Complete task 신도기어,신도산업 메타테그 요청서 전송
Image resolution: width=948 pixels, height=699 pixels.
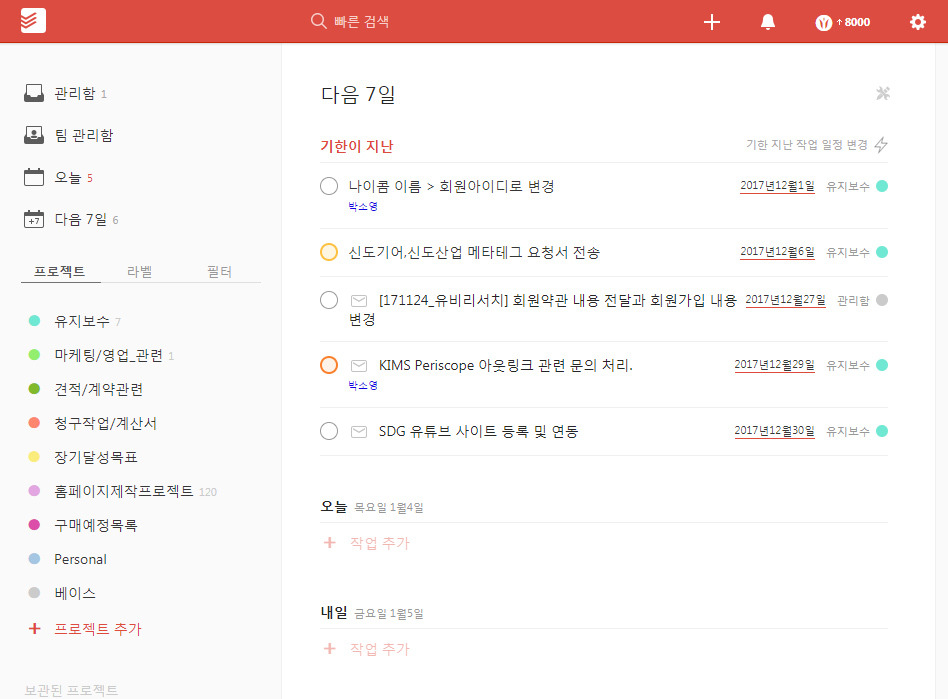tap(329, 252)
